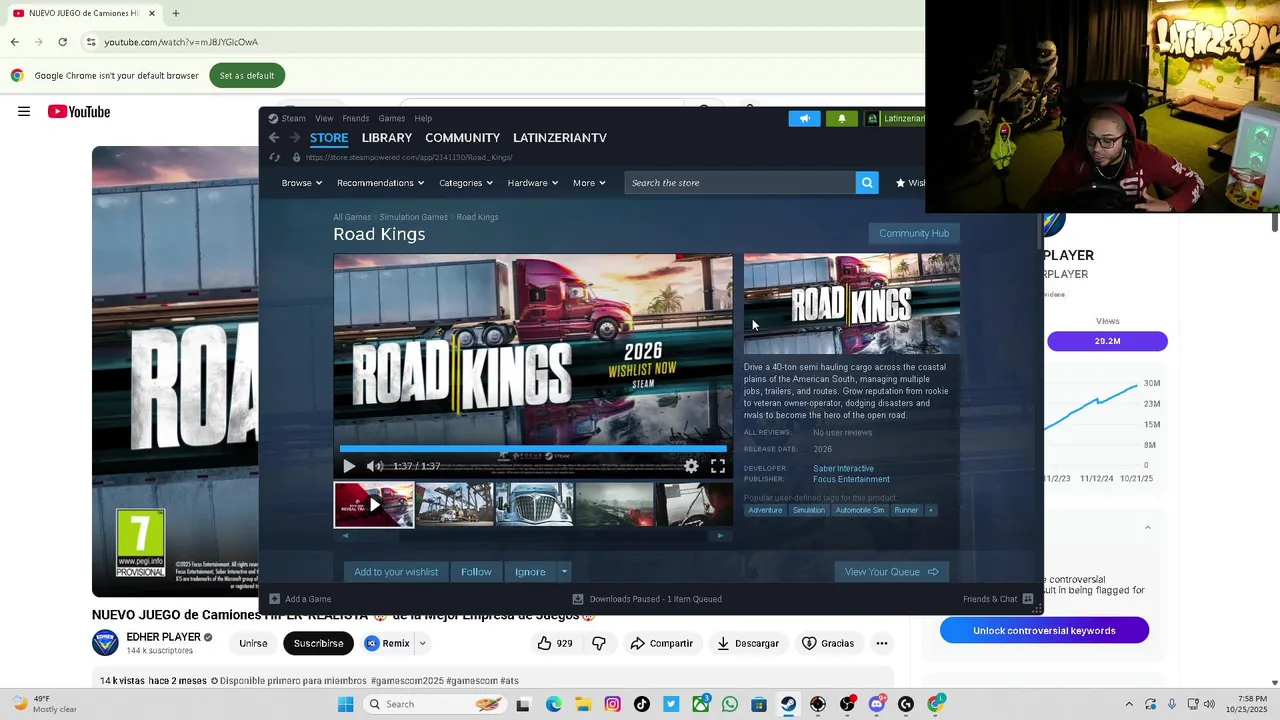
Task: Click thumbnail strip scrollbar under trailer
Action: pyautogui.click(x=532, y=535)
